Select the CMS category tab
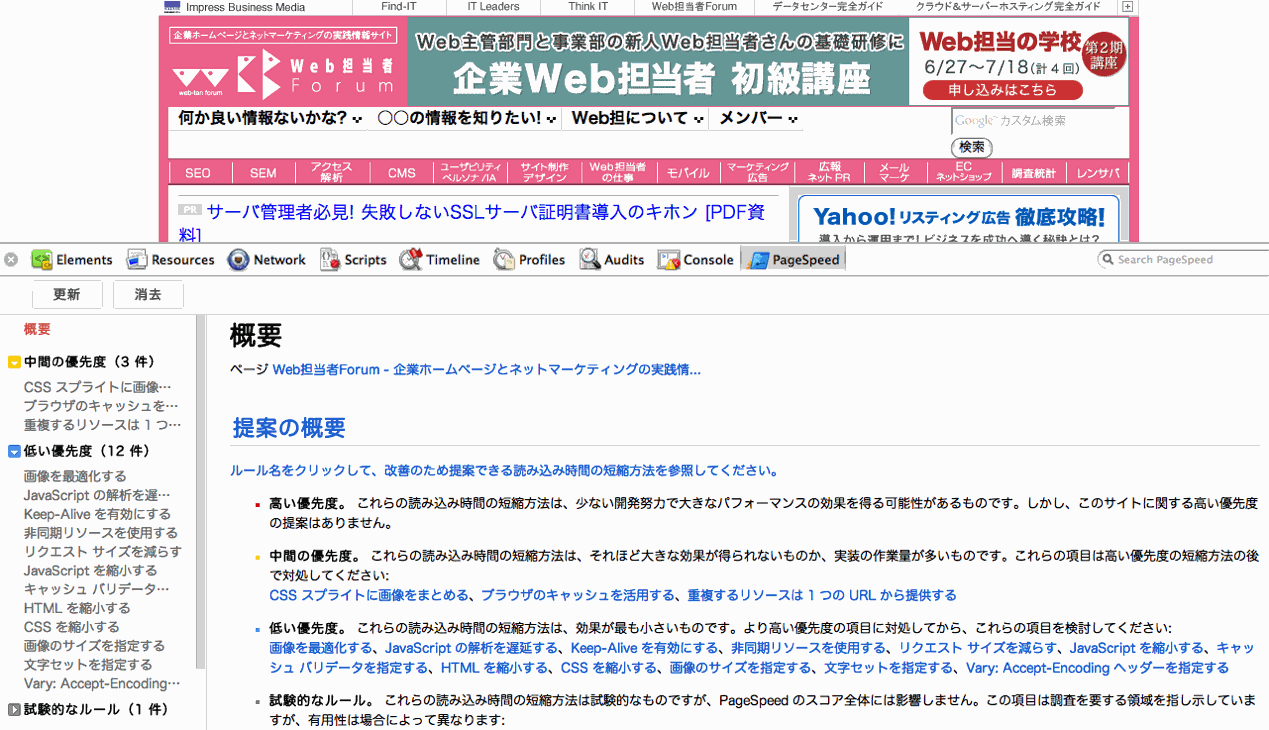Screen dimensions: 1269x730 [401, 173]
